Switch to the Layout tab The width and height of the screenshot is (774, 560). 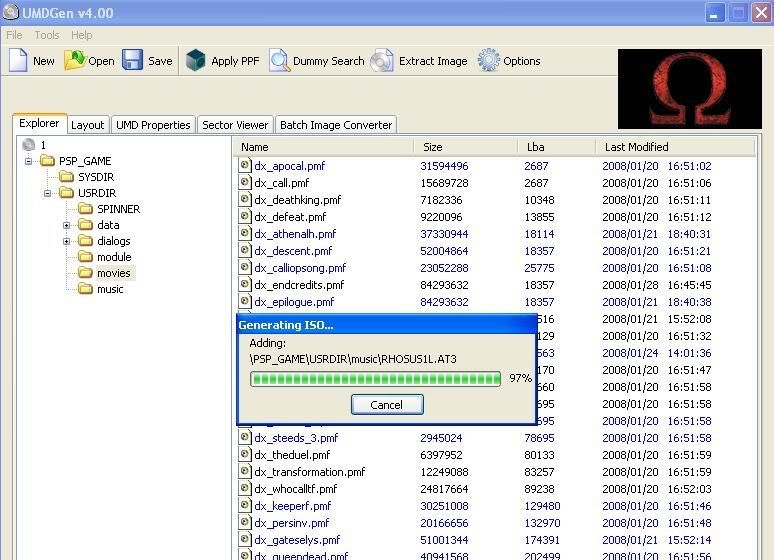pos(87,125)
